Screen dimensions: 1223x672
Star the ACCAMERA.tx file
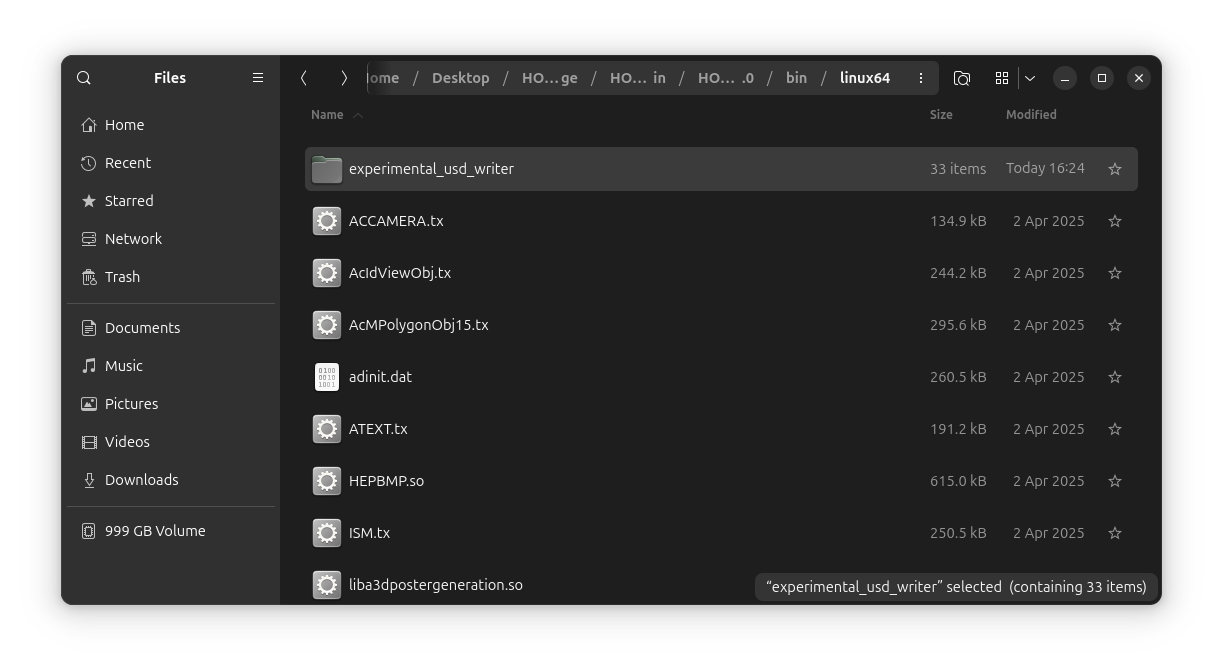[1114, 221]
